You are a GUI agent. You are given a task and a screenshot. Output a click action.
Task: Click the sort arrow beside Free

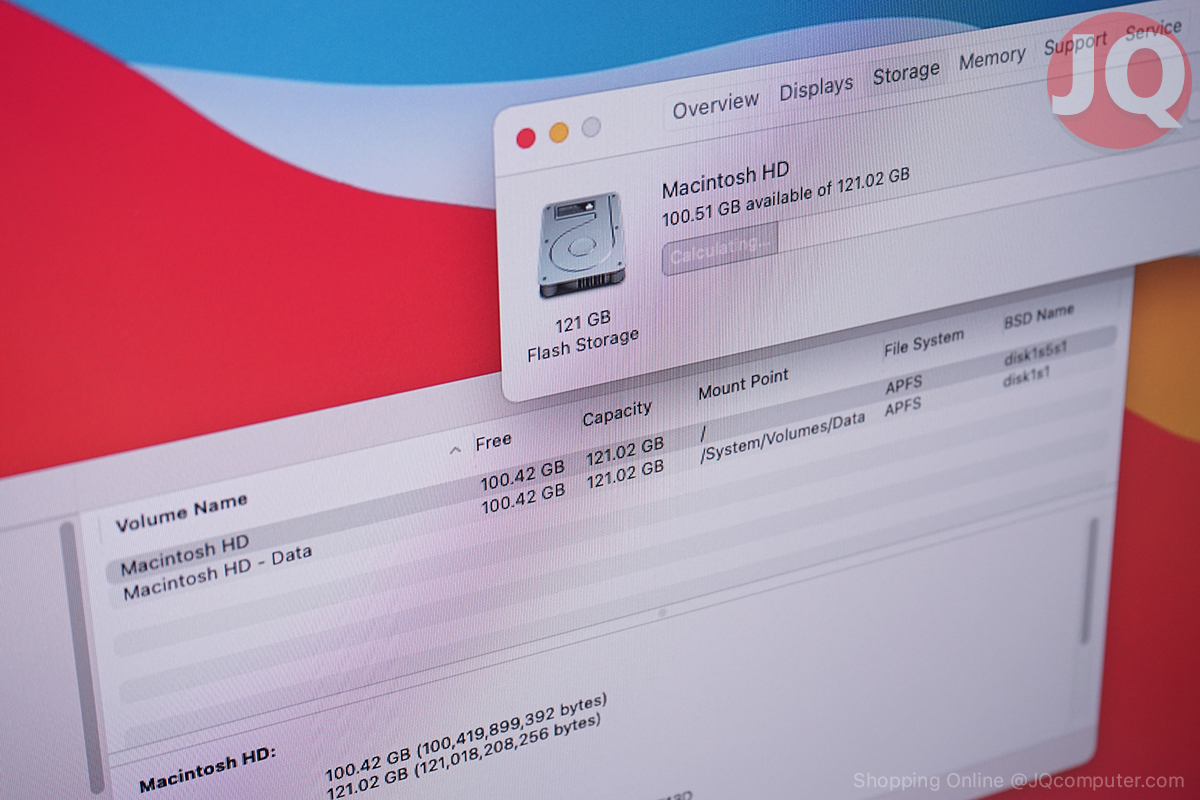coord(456,450)
